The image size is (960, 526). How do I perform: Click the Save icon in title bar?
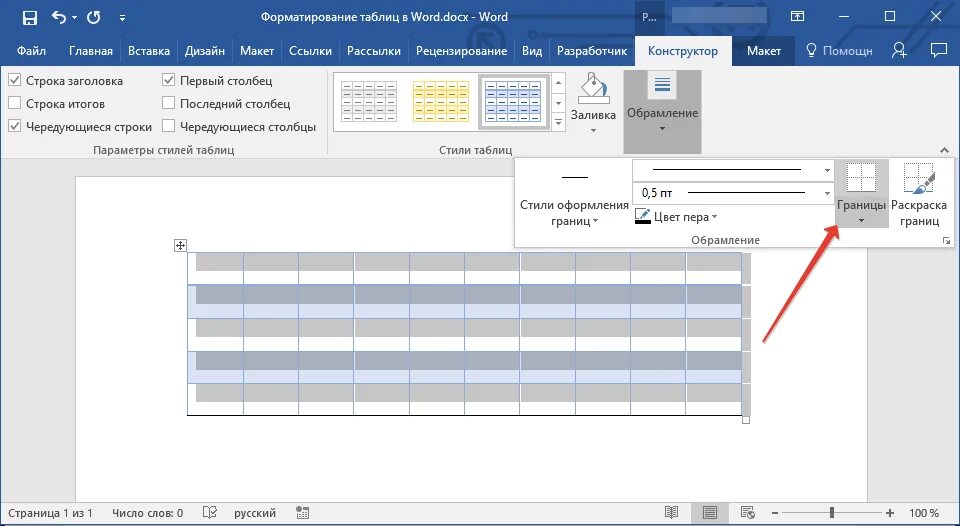(29, 18)
